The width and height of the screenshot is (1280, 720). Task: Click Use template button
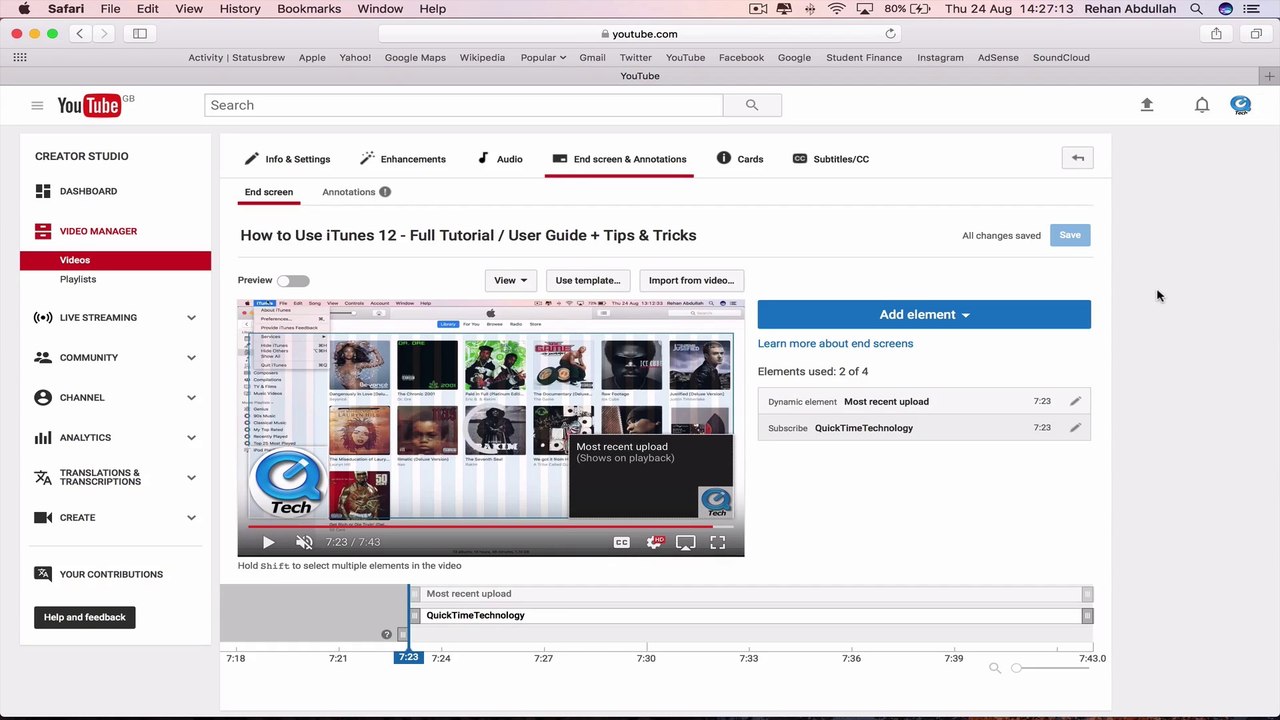pos(588,281)
